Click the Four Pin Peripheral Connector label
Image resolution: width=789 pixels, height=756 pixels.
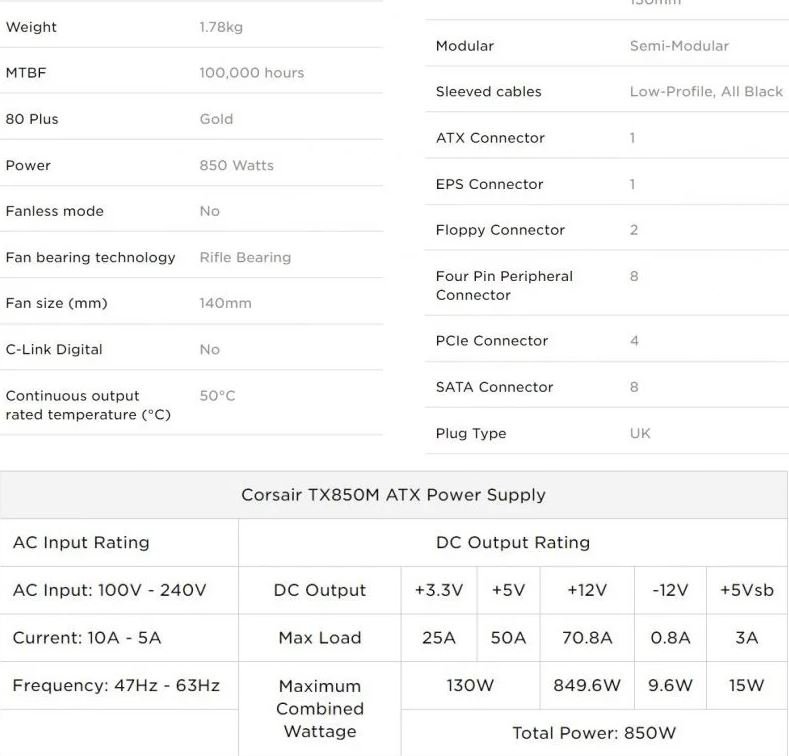(504, 286)
